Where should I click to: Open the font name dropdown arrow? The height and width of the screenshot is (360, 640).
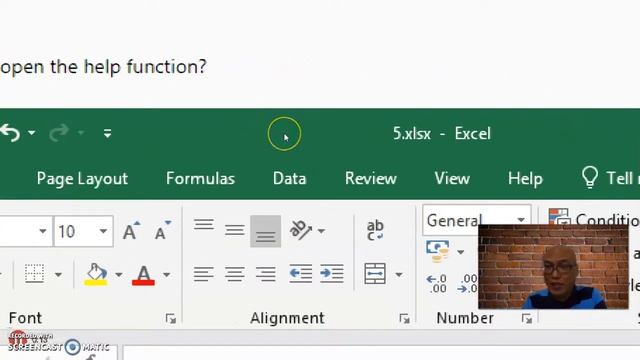42,231
